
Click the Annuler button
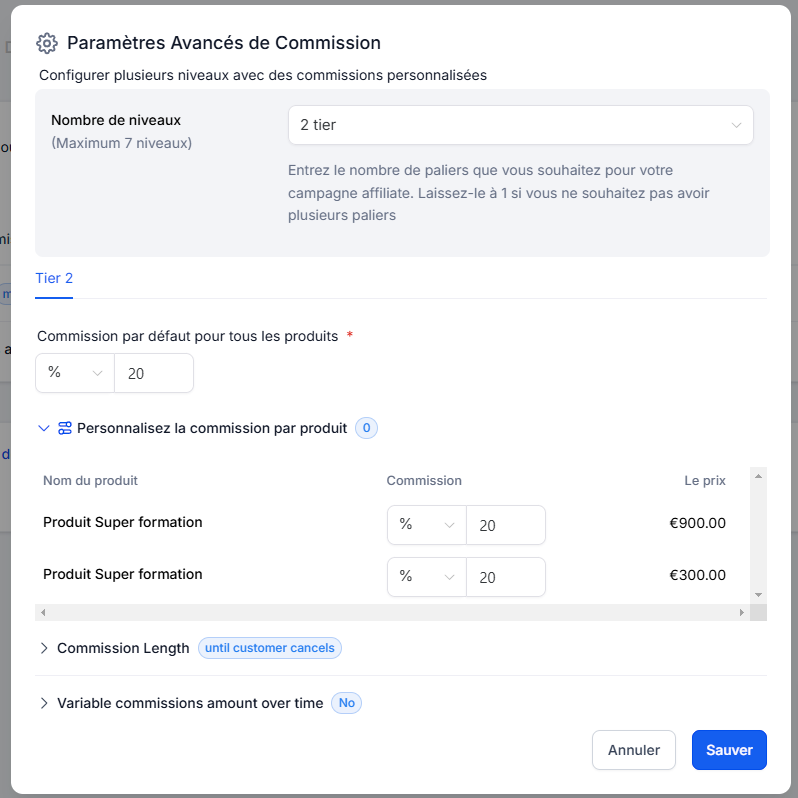pyautogui.click(x=634, y=750)
